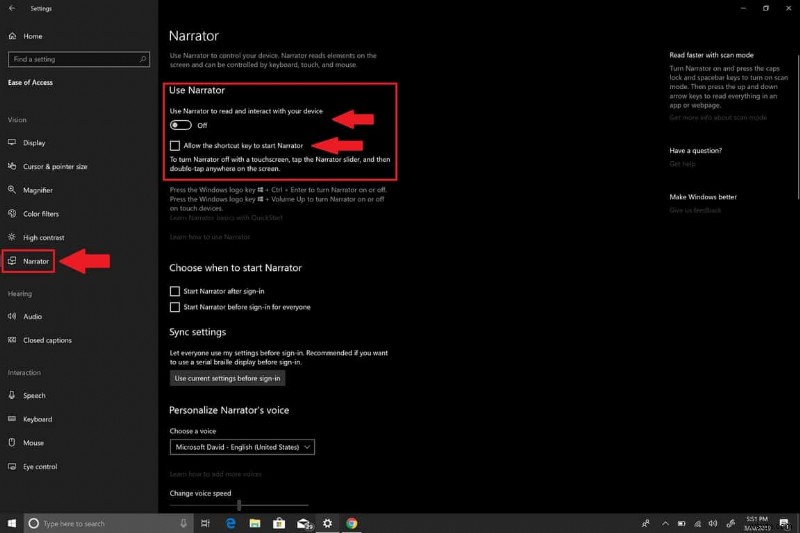Screen dimensions: 800x533
Task: Open Magnifier settings
Action: [30, 190]
